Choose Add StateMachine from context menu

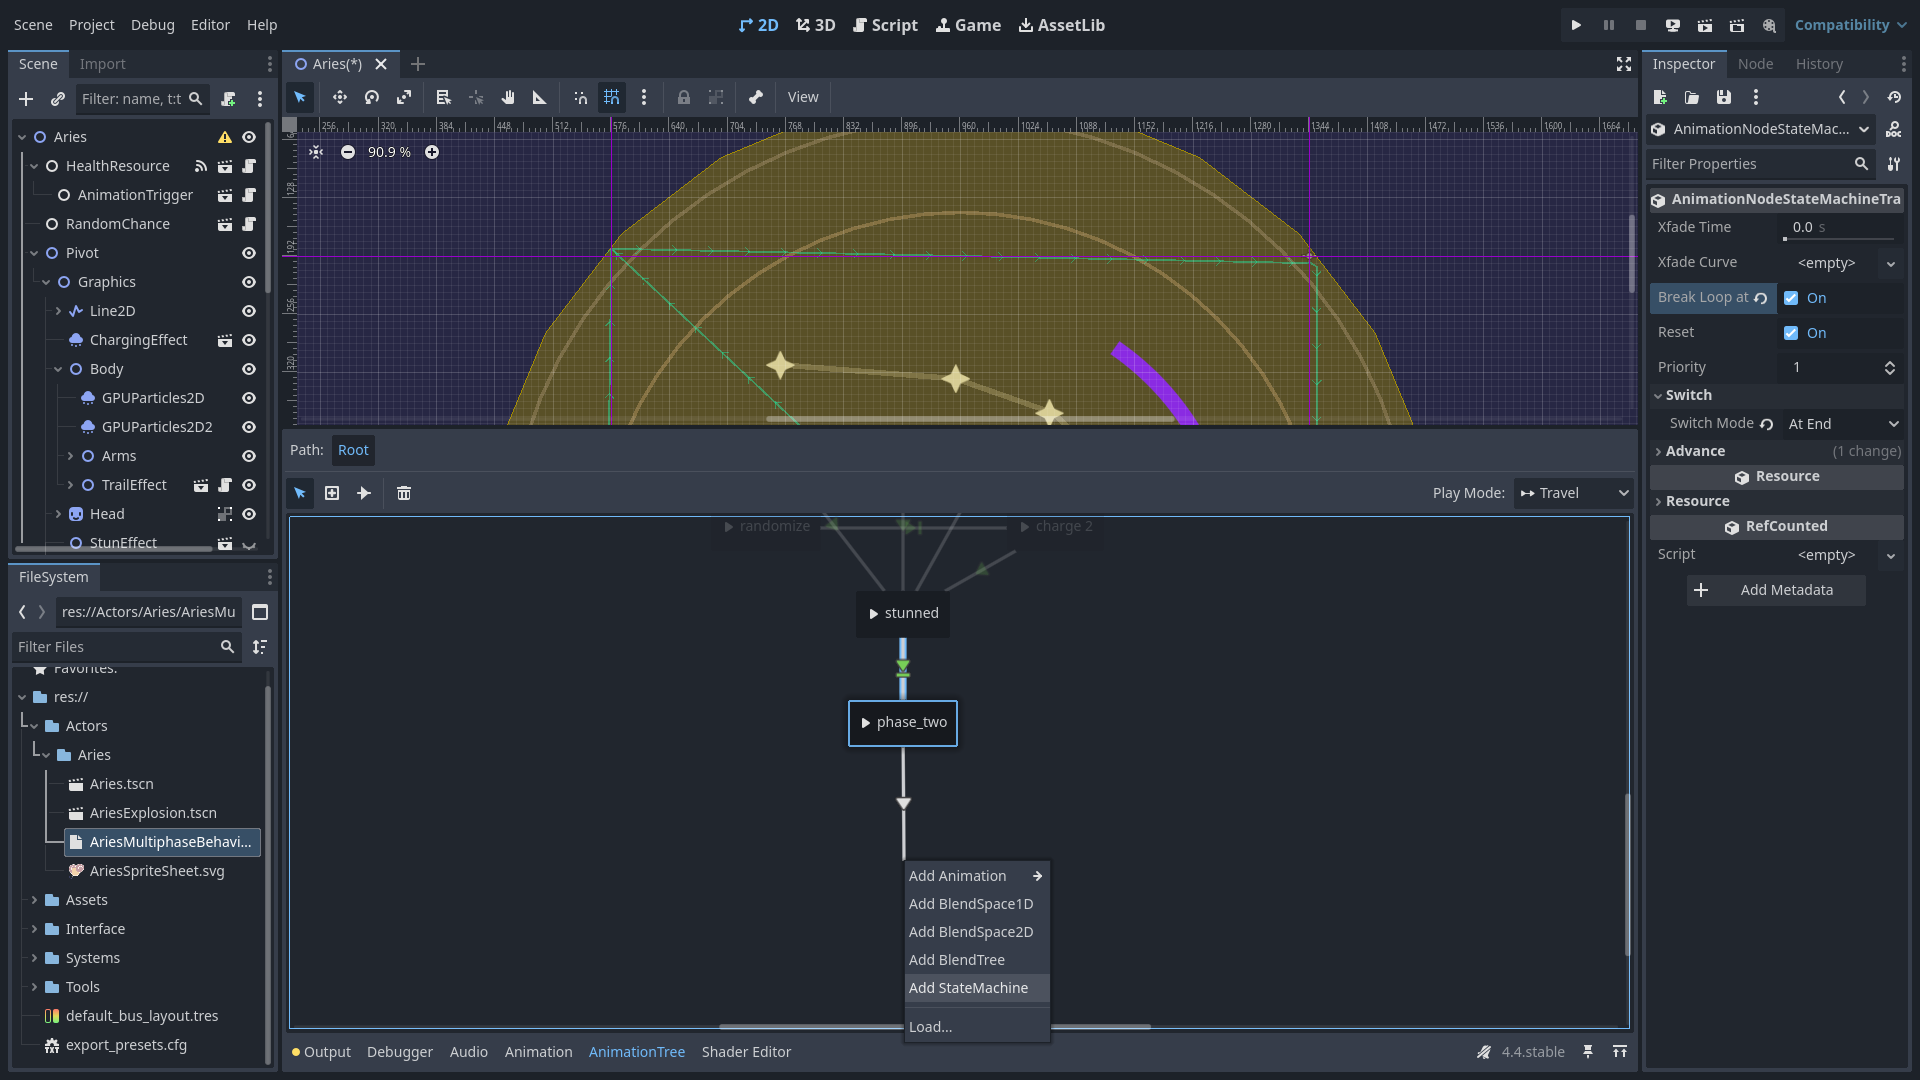(968, 988)
